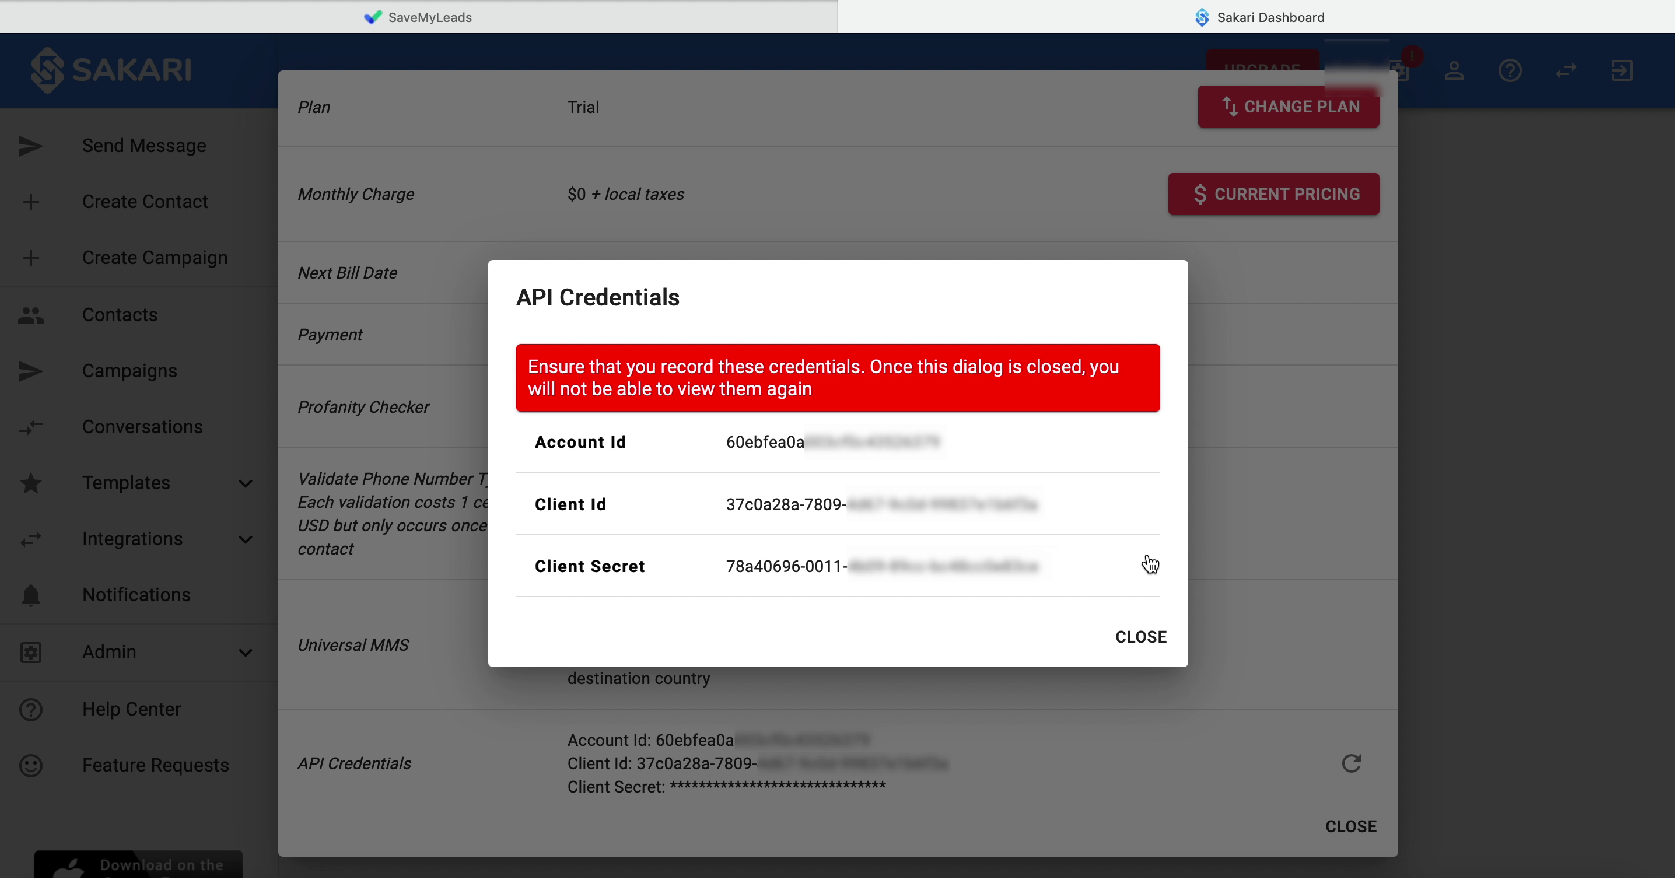The image size is (1675, 878).
Task: Open the help question-mark icon in header
Action: pyautogui.click(x=1510, y=70)
